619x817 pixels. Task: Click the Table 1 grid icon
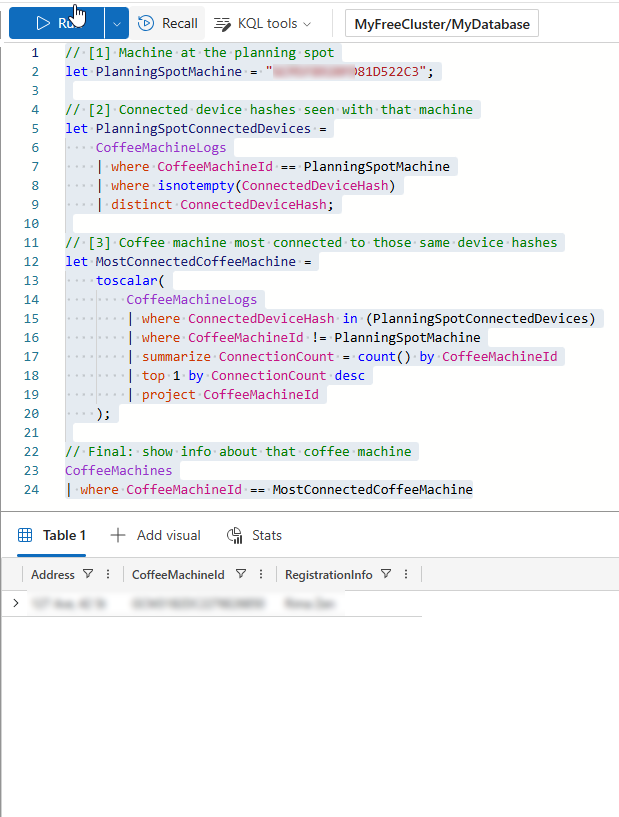pos(25,535)
